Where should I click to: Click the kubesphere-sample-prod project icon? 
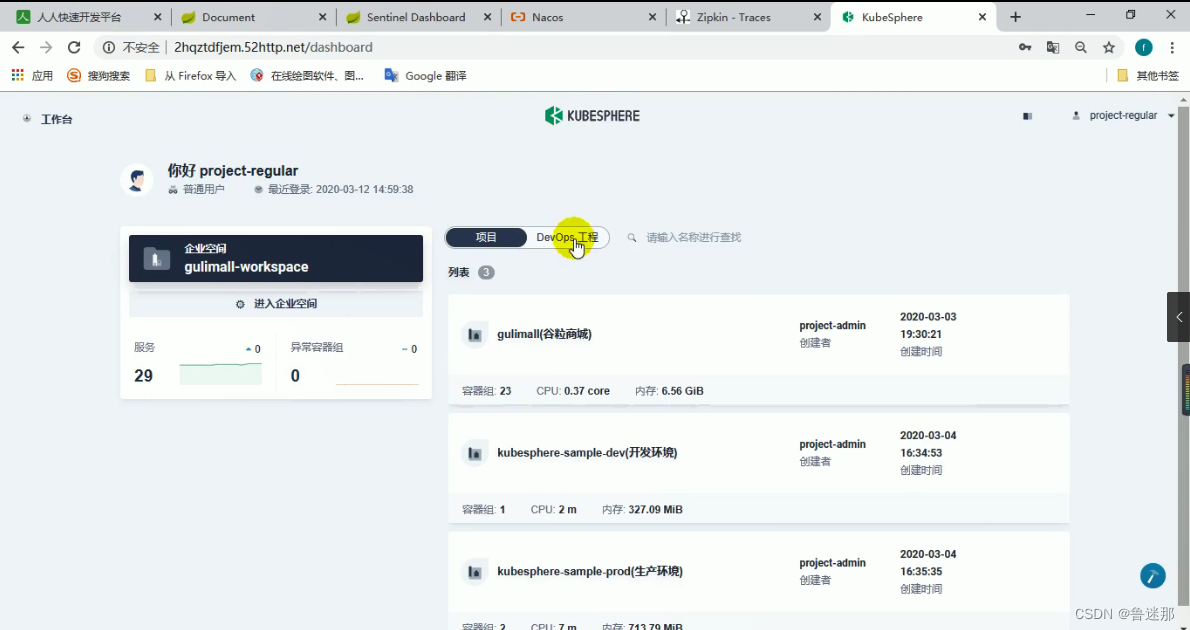click(x=475, y=572)
